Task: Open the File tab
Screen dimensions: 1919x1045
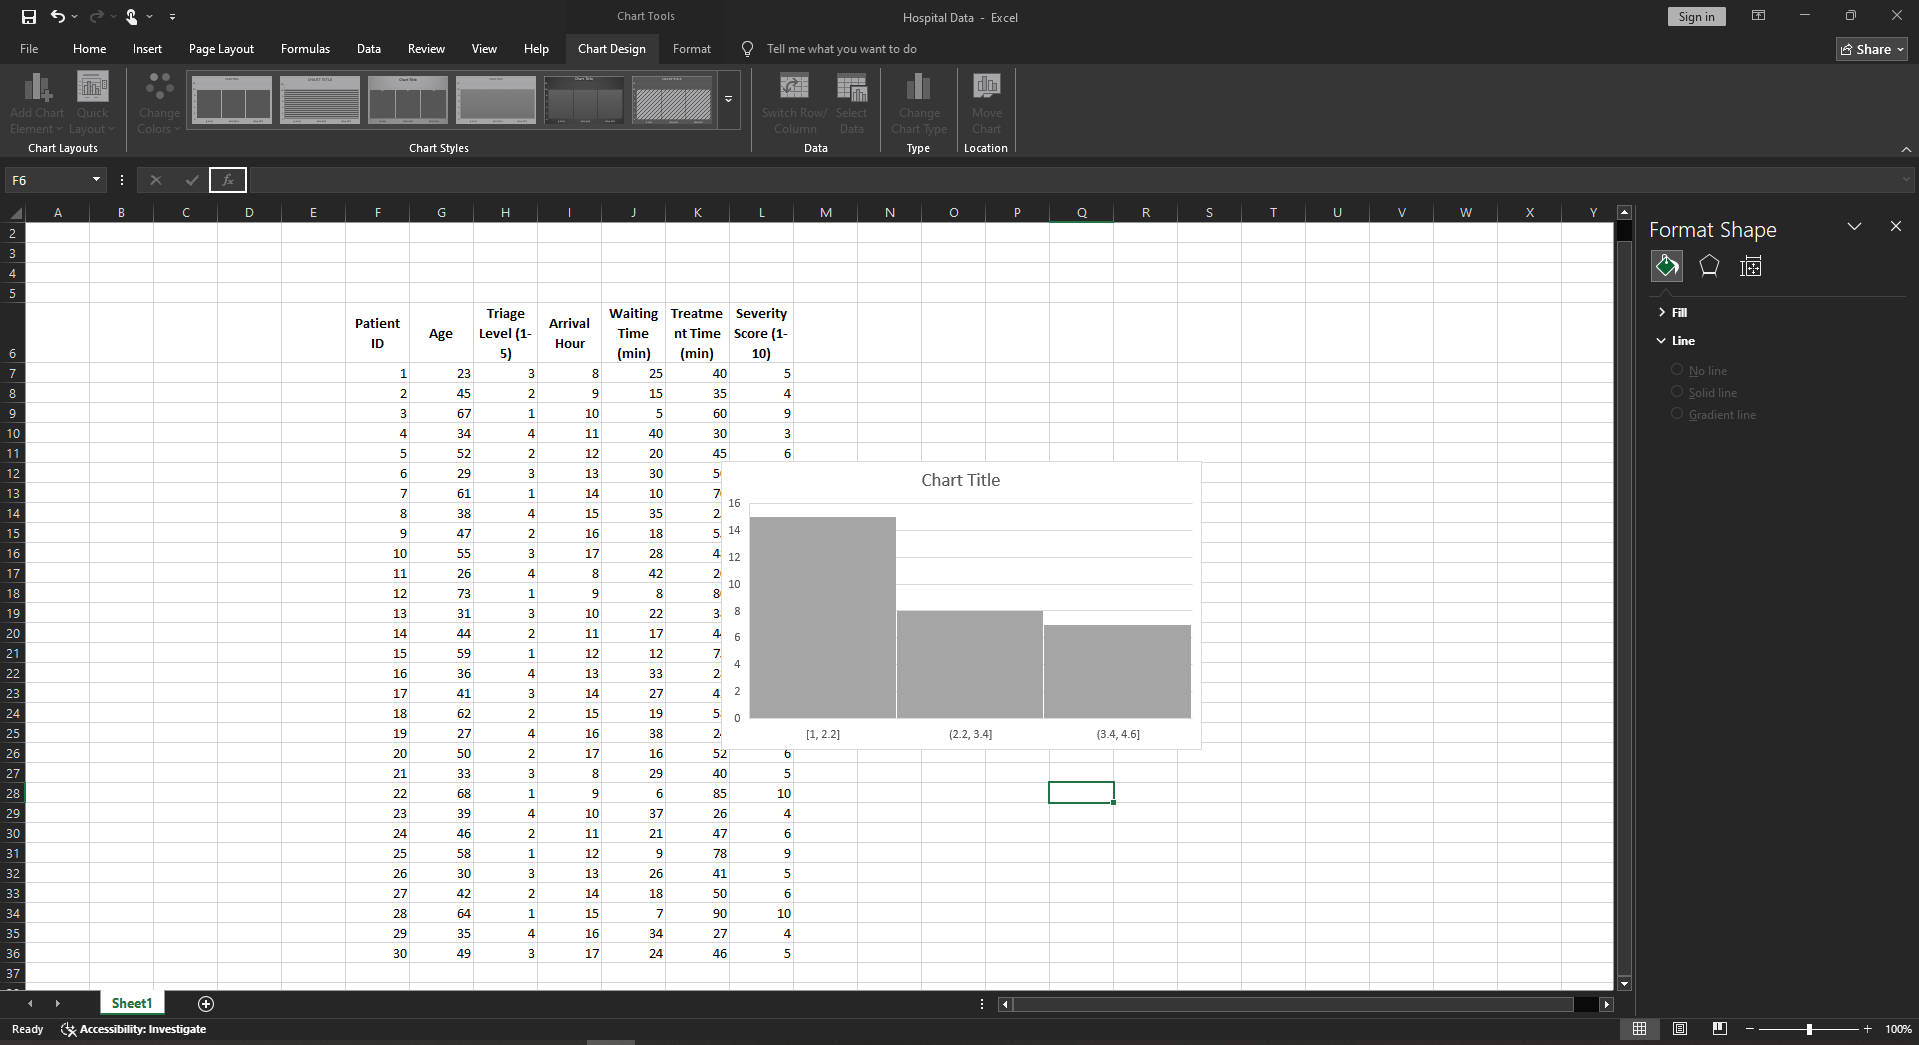Action: (29, 48)
